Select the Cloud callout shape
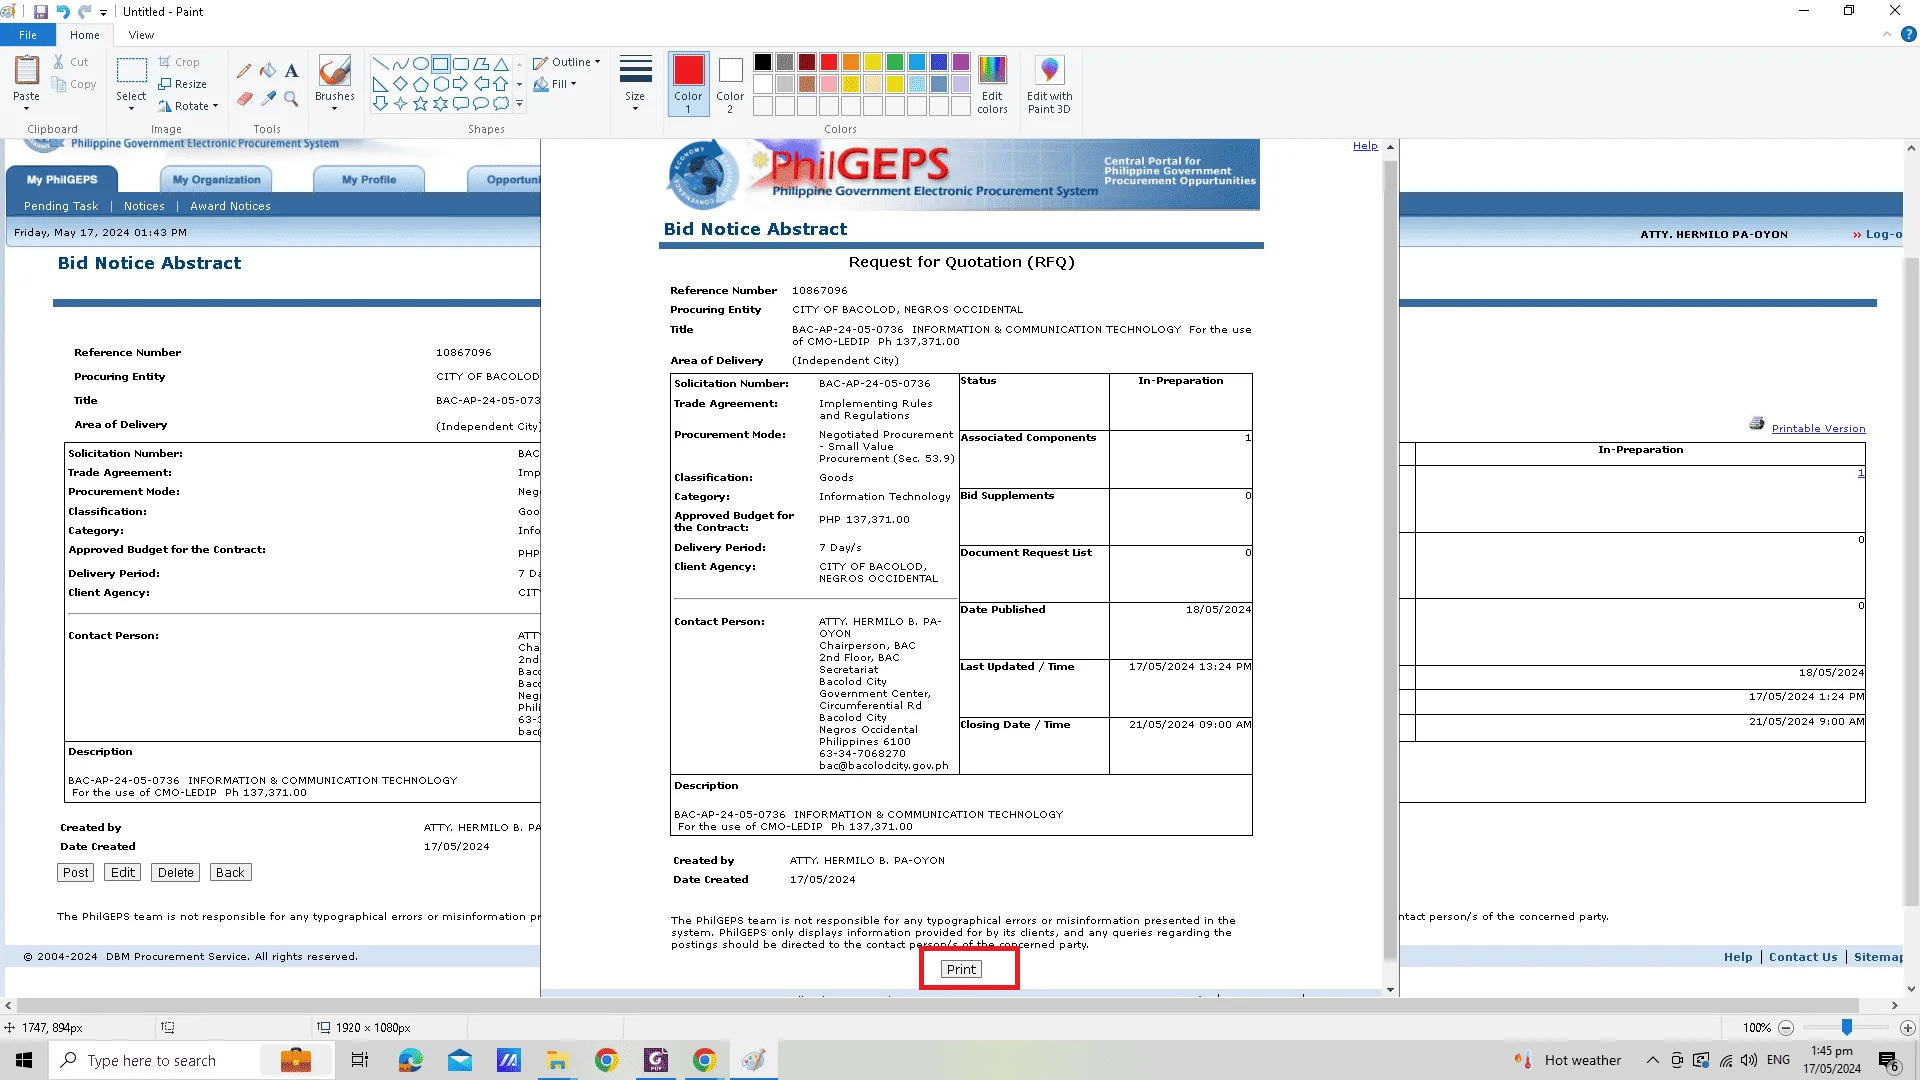This screenshot has height=1080, width=1920. pos(501,103)
